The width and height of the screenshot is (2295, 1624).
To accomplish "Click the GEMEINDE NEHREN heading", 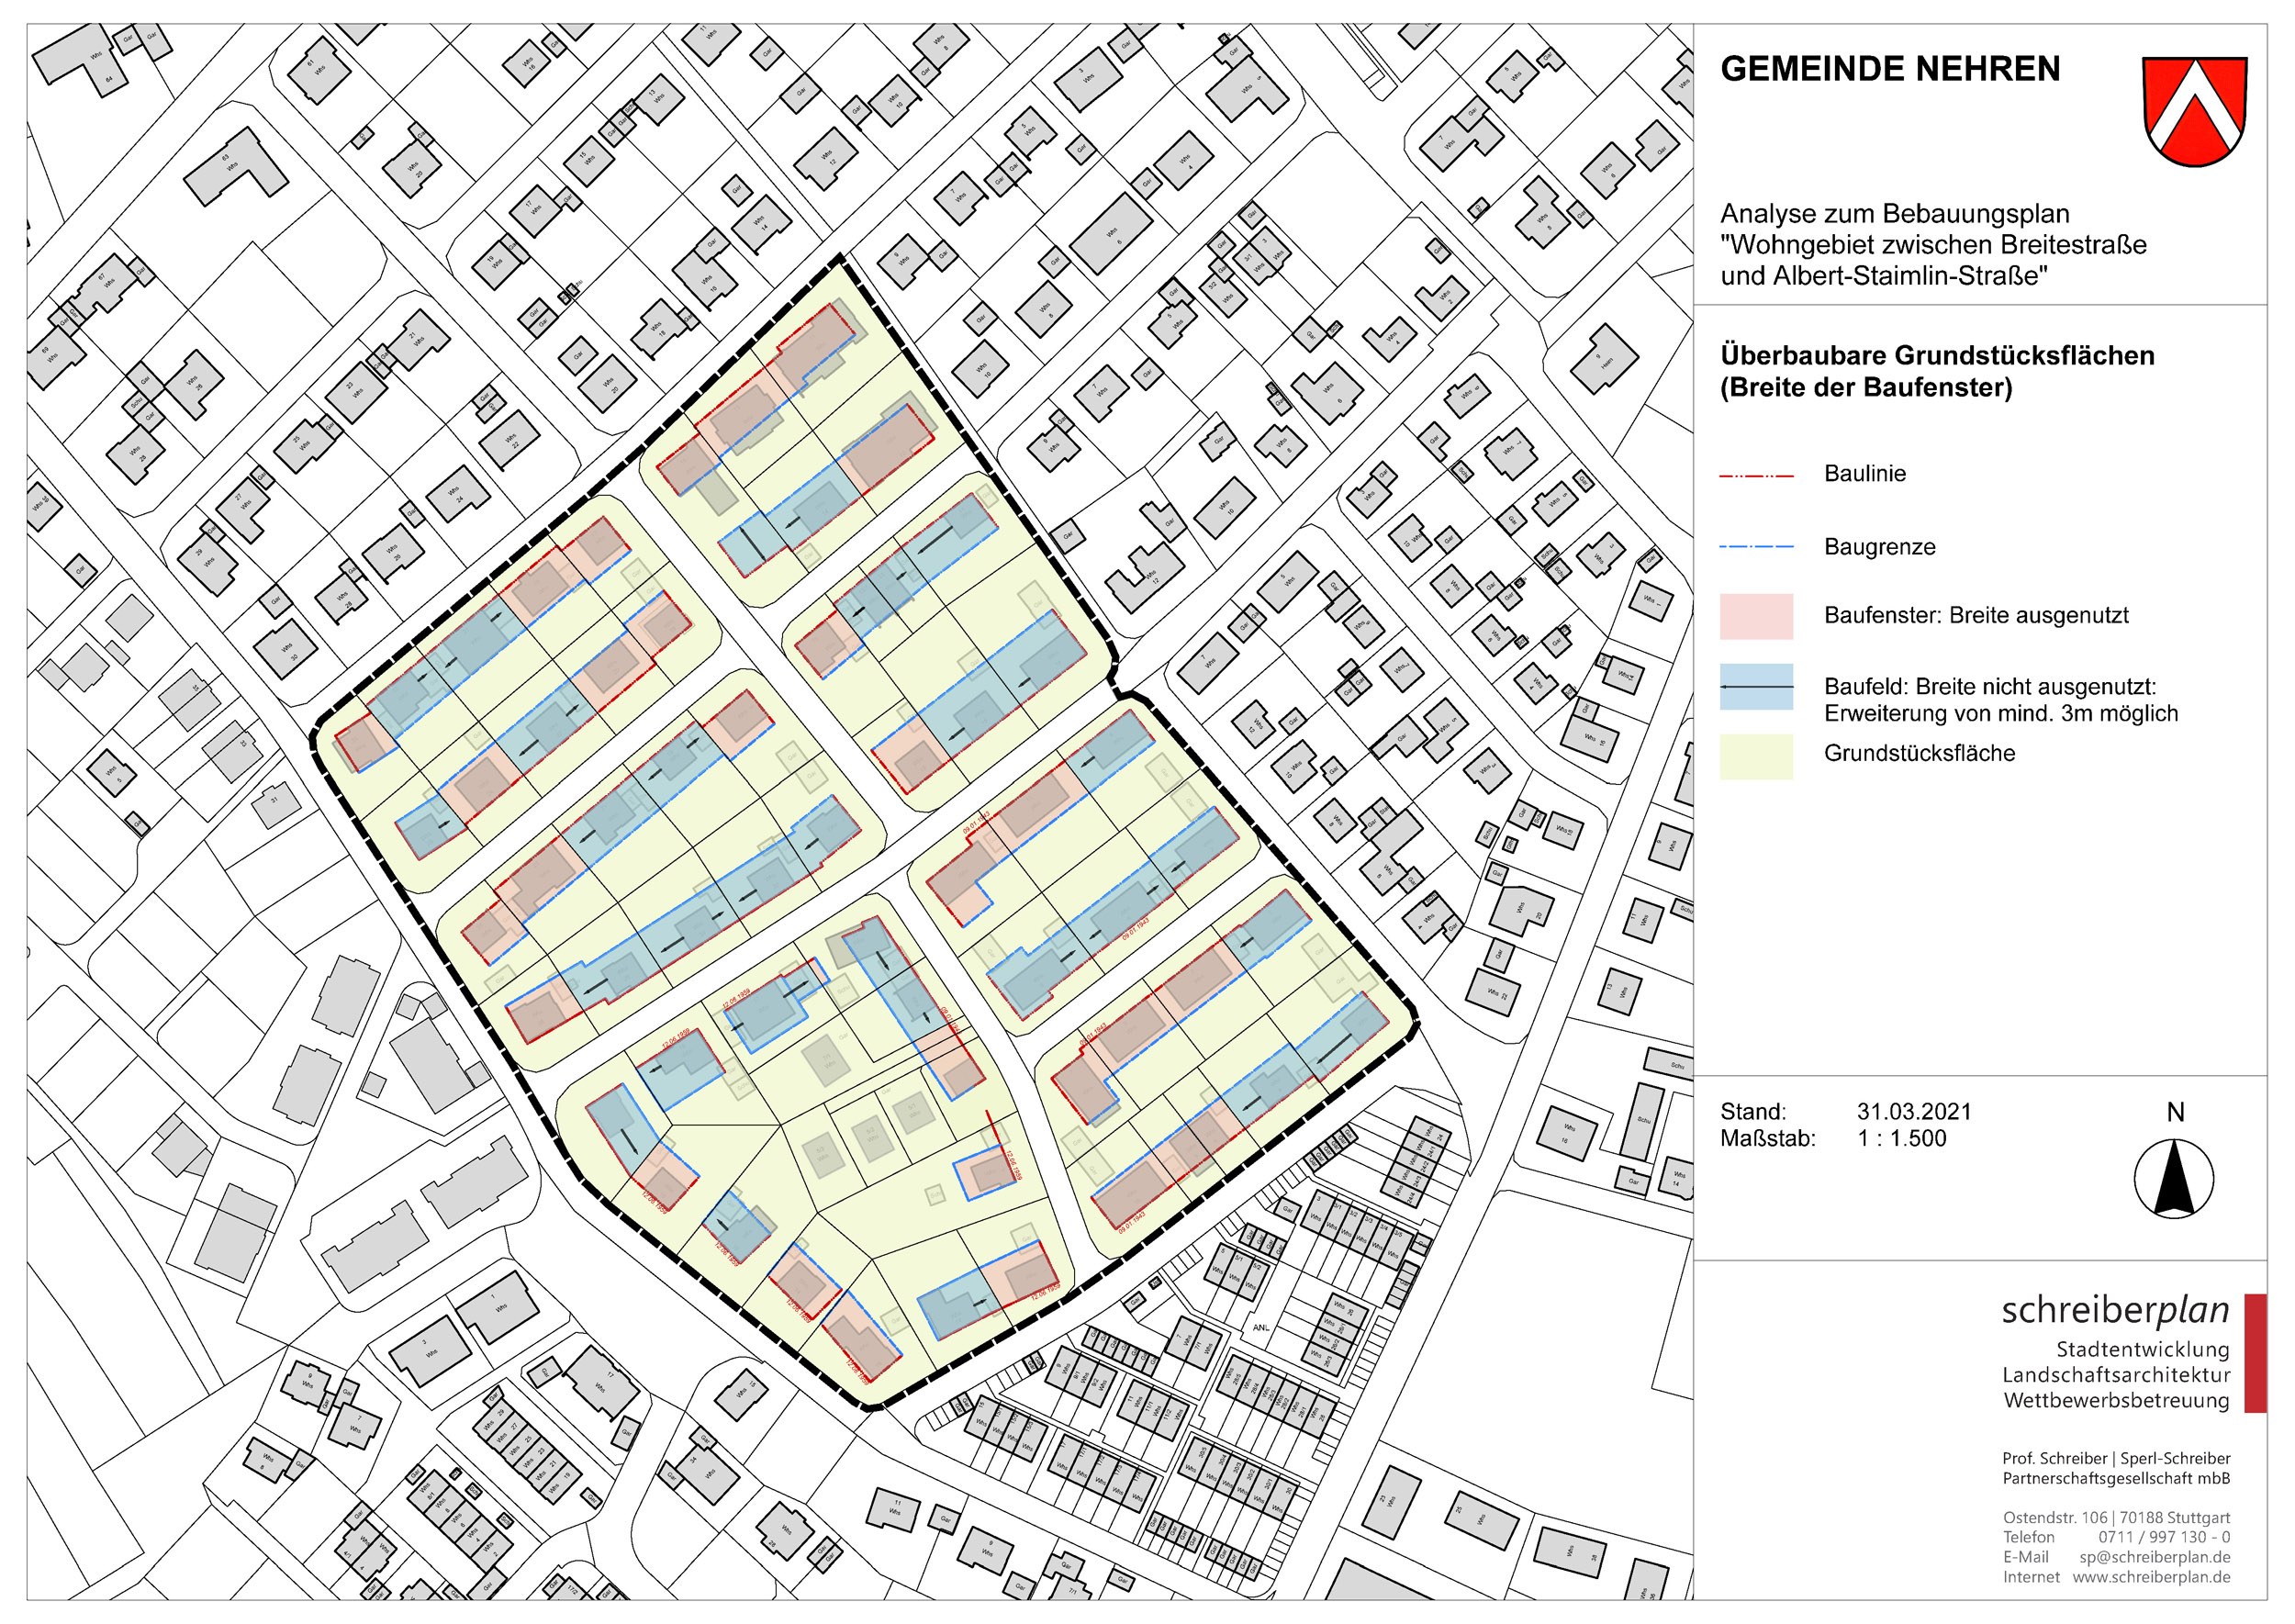I will 1889,69.
